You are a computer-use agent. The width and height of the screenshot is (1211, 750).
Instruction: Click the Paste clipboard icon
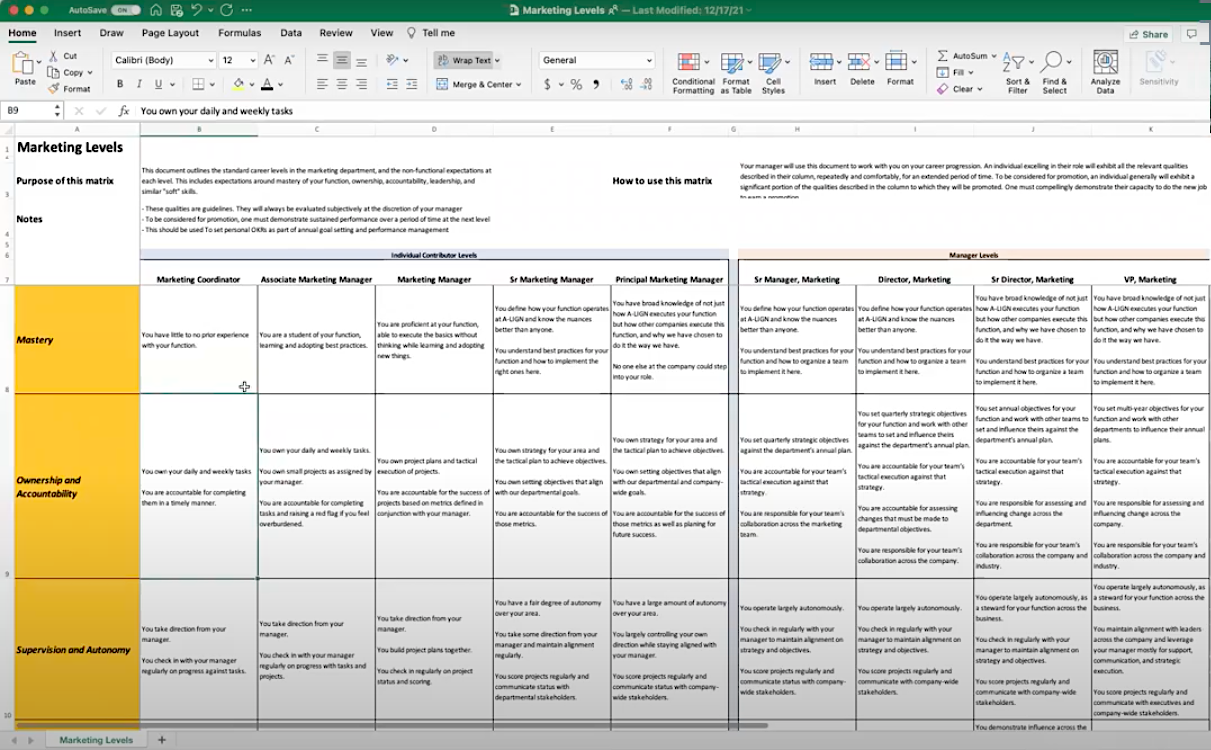click(x=22, y=64)
